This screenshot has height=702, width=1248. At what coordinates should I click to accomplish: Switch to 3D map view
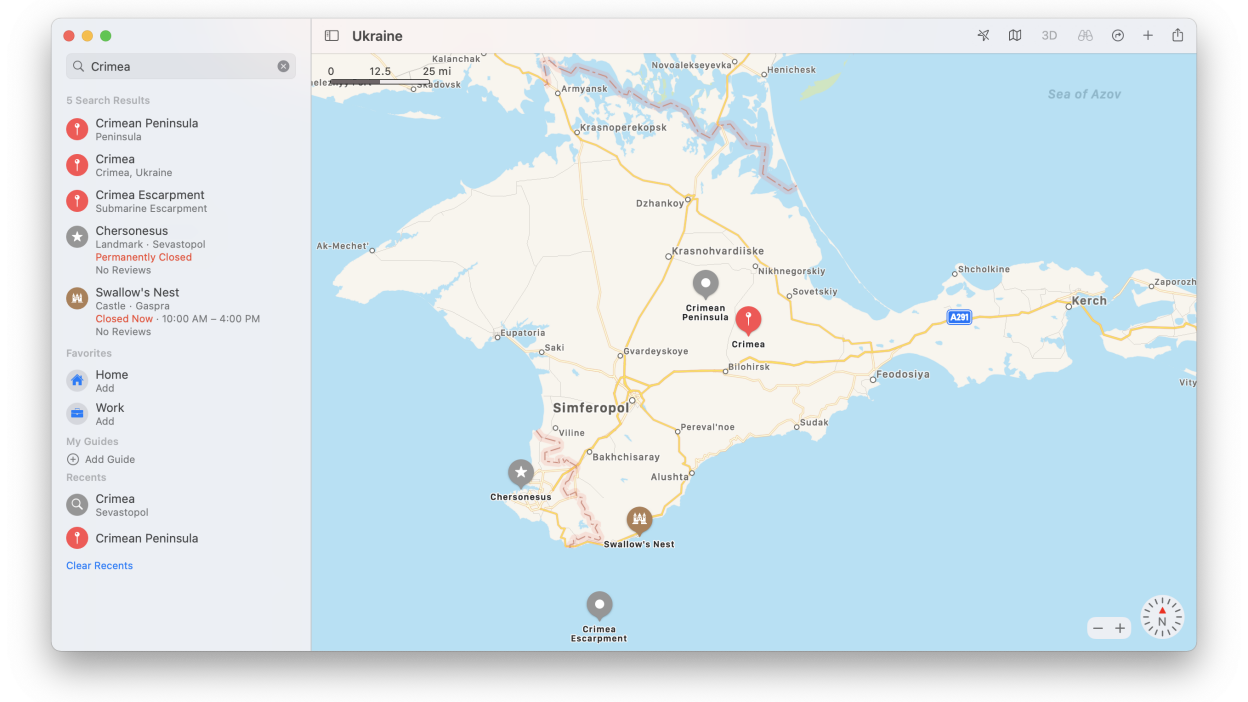(1049, 36)
